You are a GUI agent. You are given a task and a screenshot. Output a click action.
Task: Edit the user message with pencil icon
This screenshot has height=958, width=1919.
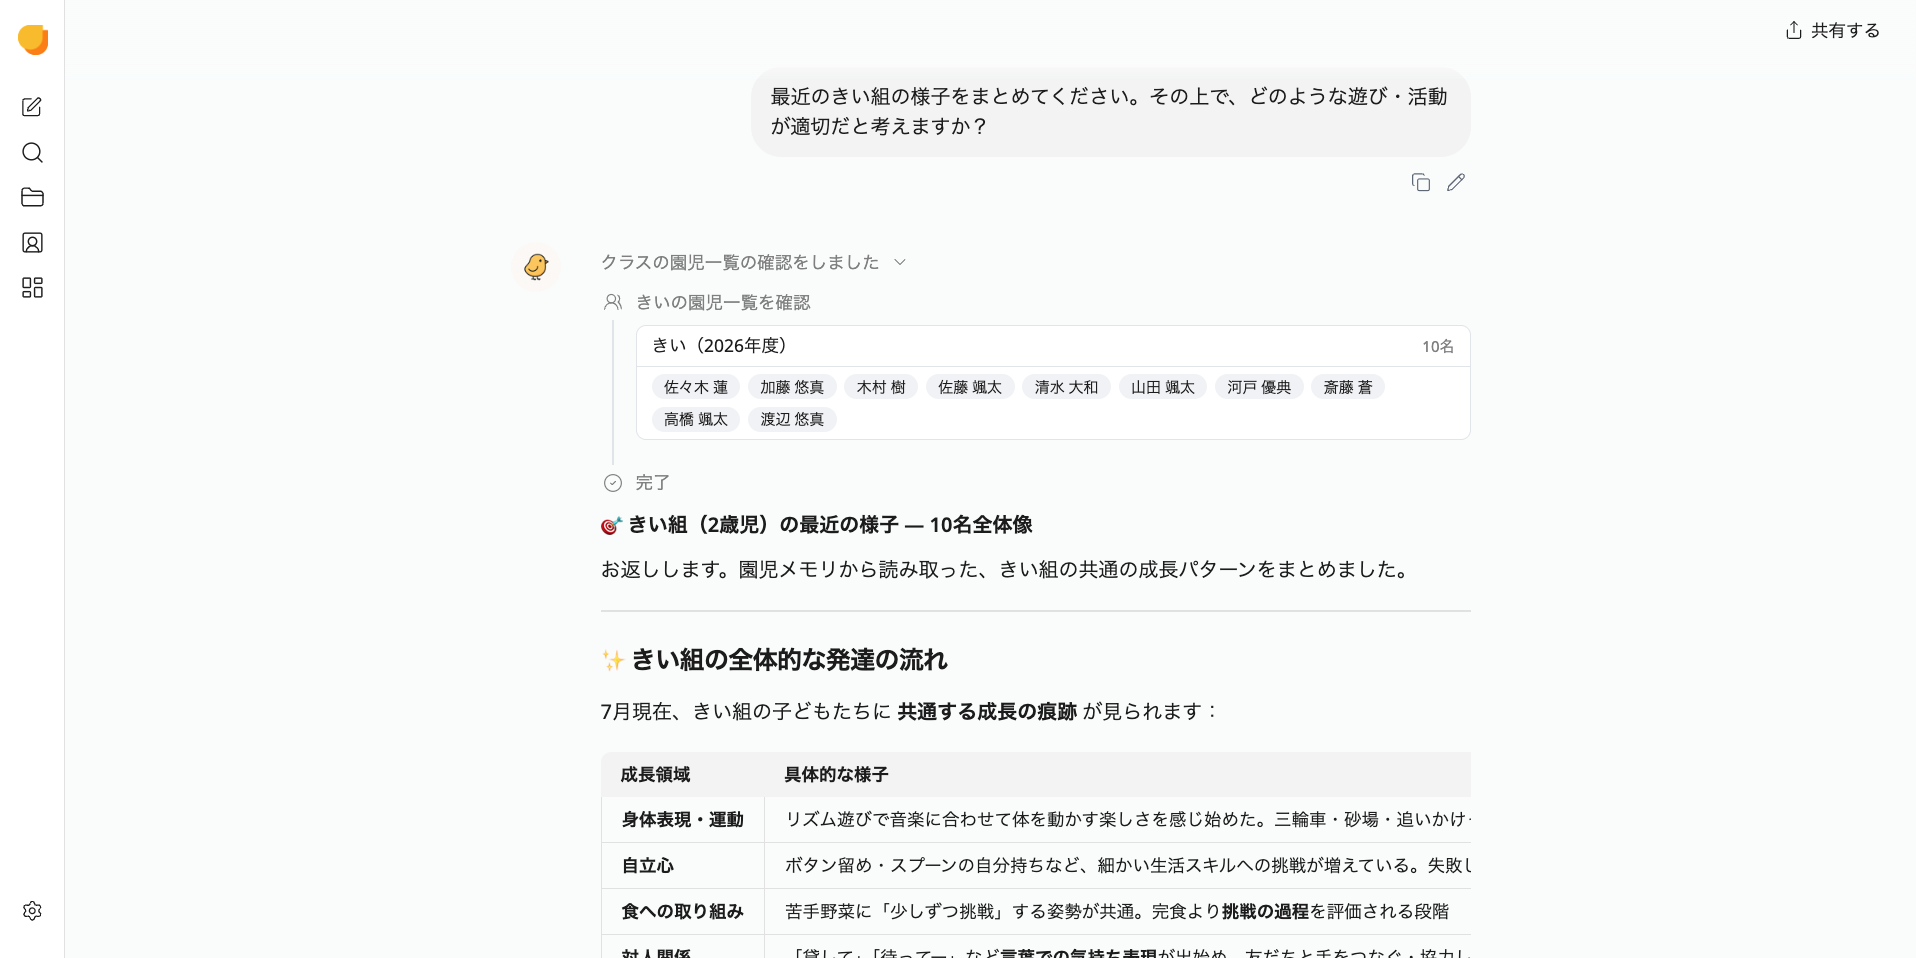(1456, 182)
